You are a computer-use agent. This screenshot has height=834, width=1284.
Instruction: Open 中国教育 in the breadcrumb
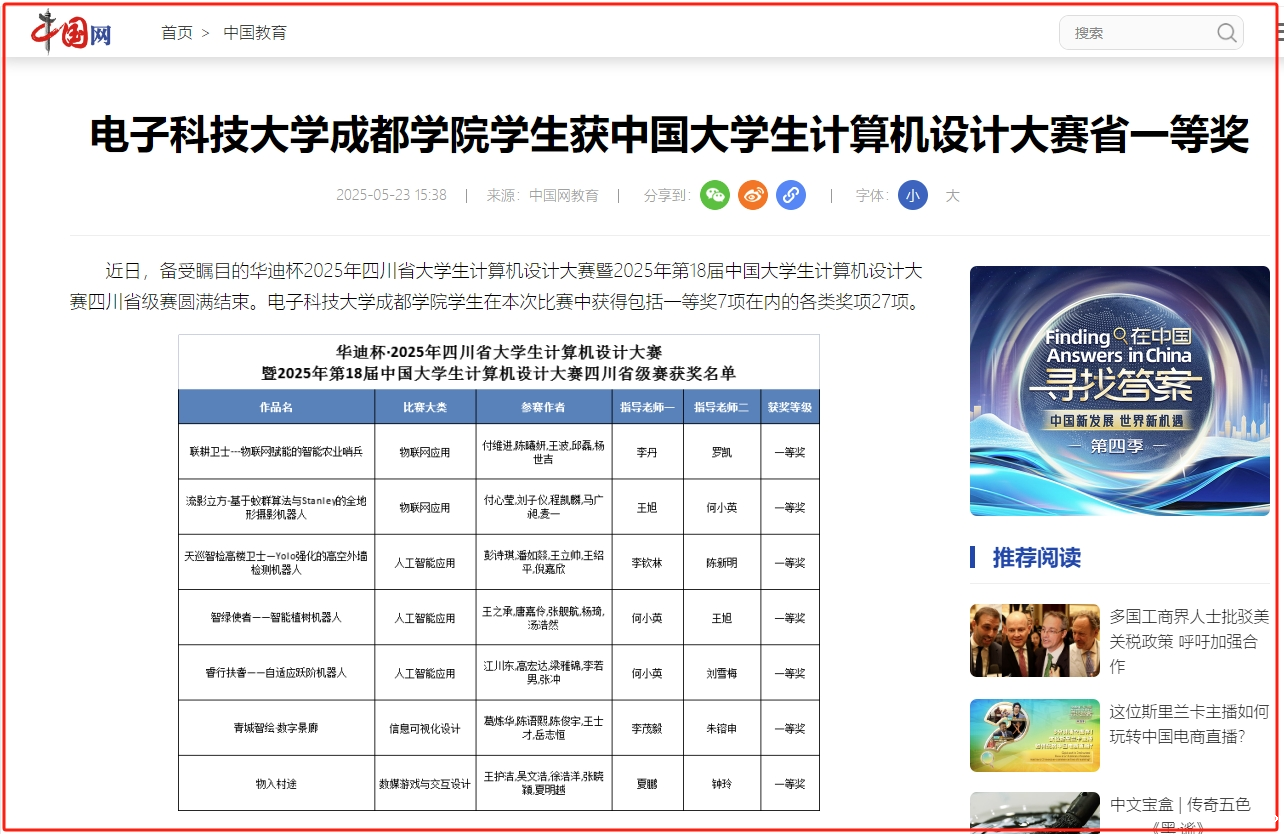(255, 33)
